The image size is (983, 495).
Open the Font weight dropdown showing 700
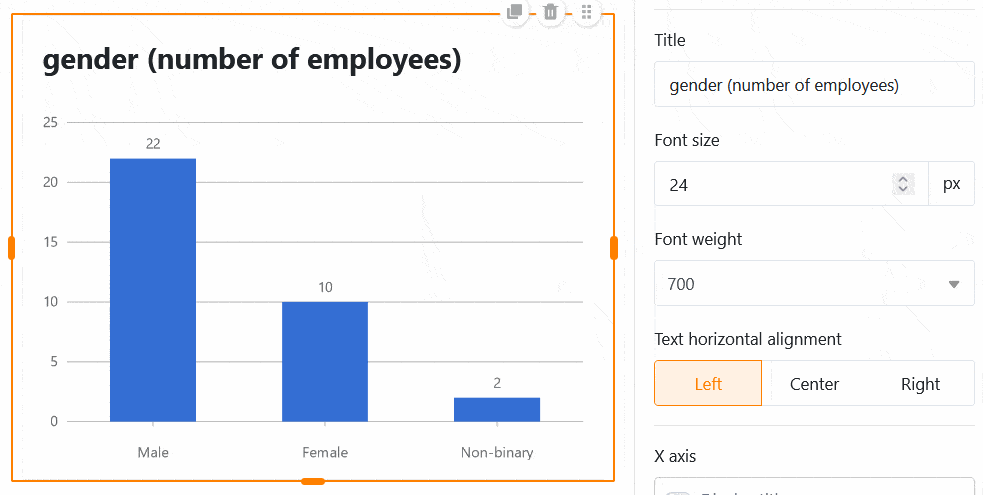(814, 284)
